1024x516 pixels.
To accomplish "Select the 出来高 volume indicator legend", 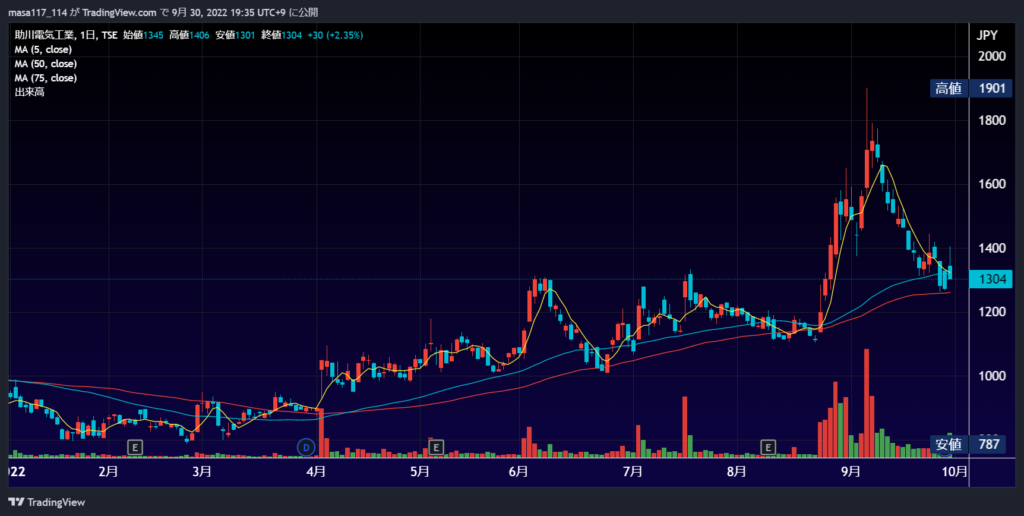I will coord(29,92).
